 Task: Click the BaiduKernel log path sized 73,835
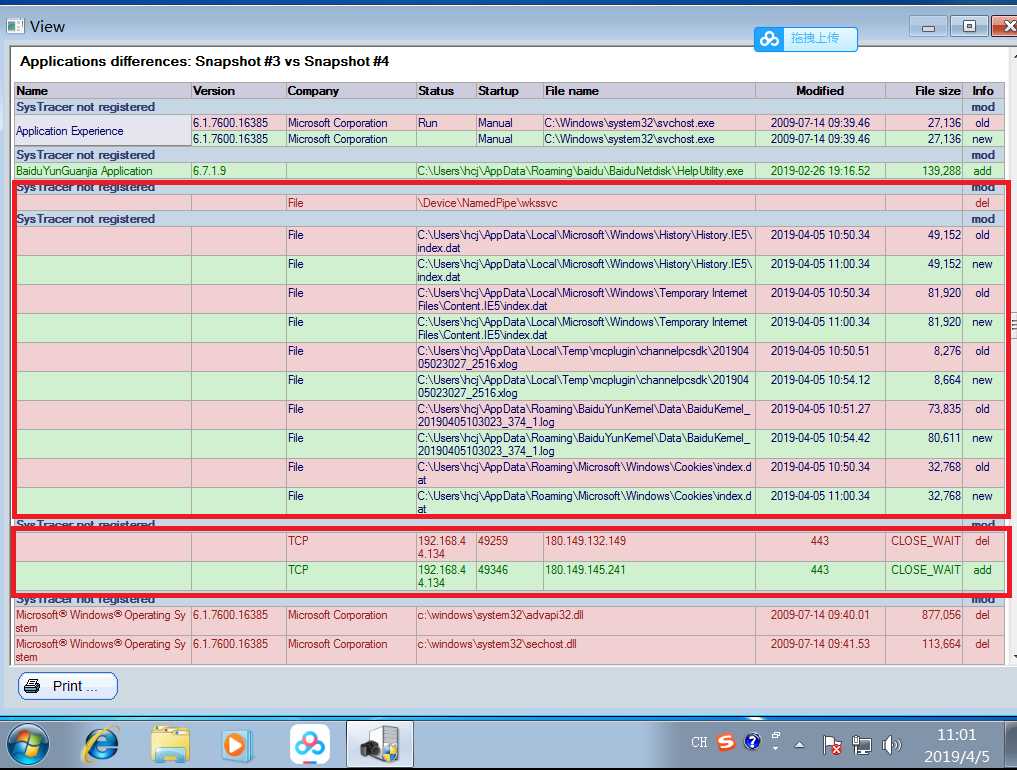click(584, 416)
